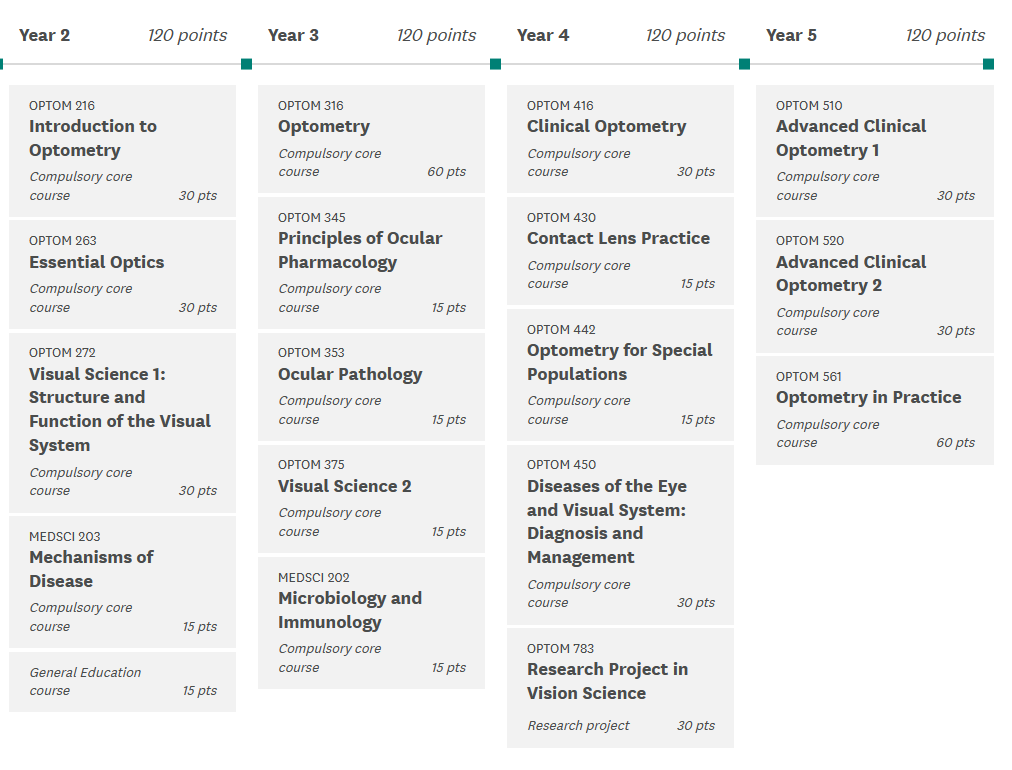The height and width of the screenshot is (770, 1012).
Task: Open Diseases of the Eye course card
Action: coord(620,533)
